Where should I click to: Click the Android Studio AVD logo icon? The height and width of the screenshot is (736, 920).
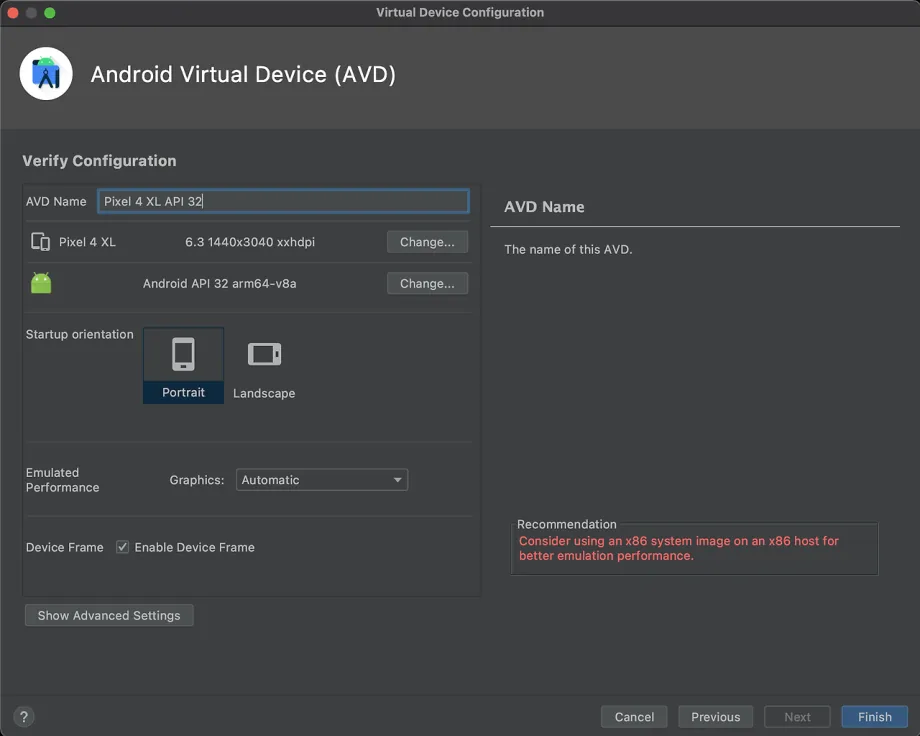pos(46,74)
